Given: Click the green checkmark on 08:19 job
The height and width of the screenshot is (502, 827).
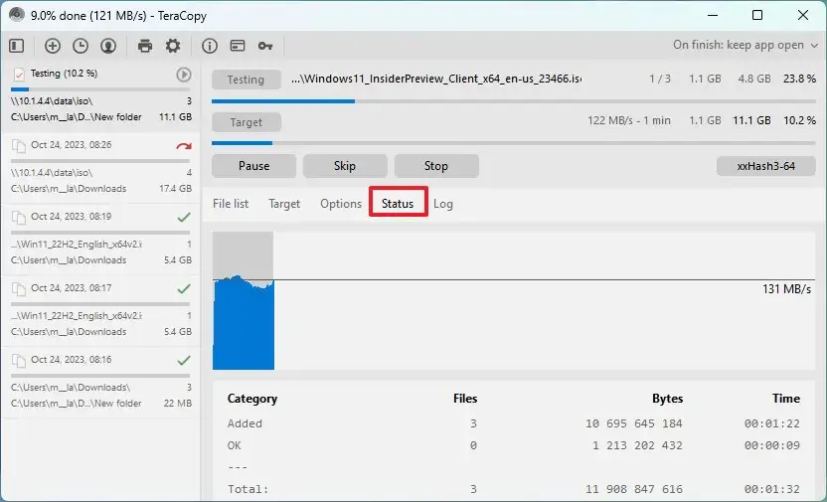Looking at the screenshot, I should (184, 217).
